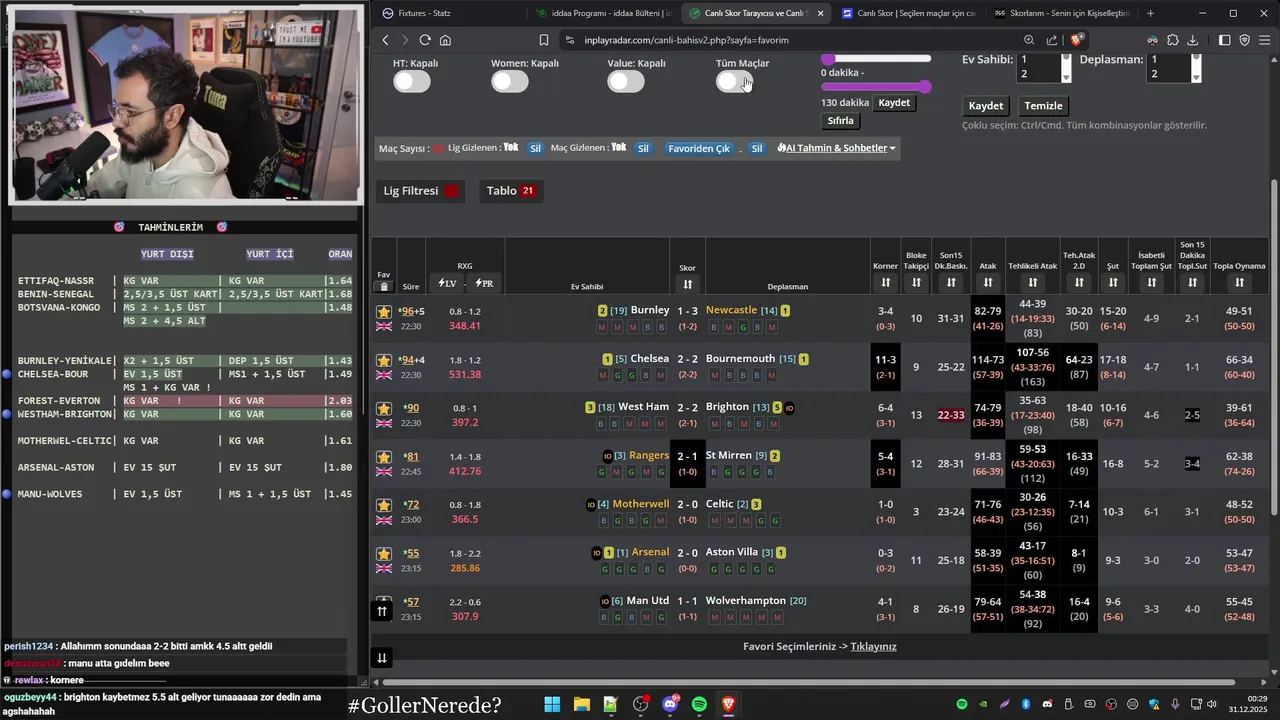The image size is (1280, 720).
Task: Open browser home page icon
Action: 445,40
